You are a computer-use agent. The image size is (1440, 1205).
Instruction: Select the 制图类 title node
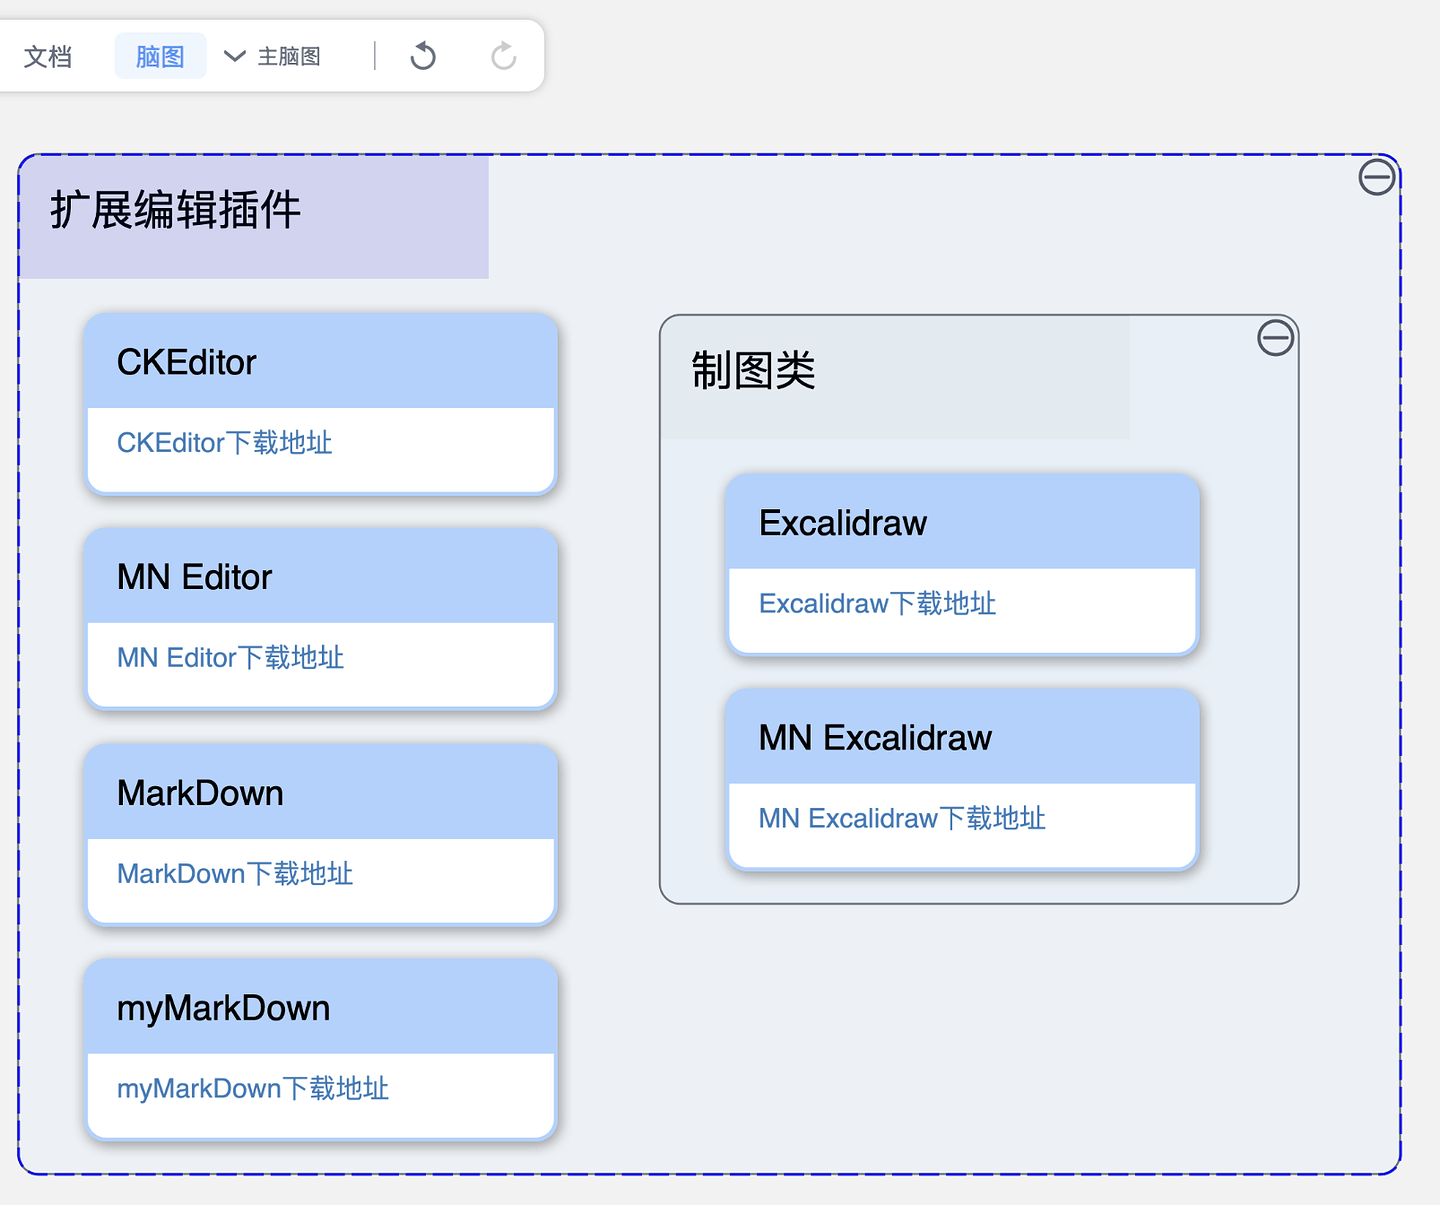(x=895, y=377)
